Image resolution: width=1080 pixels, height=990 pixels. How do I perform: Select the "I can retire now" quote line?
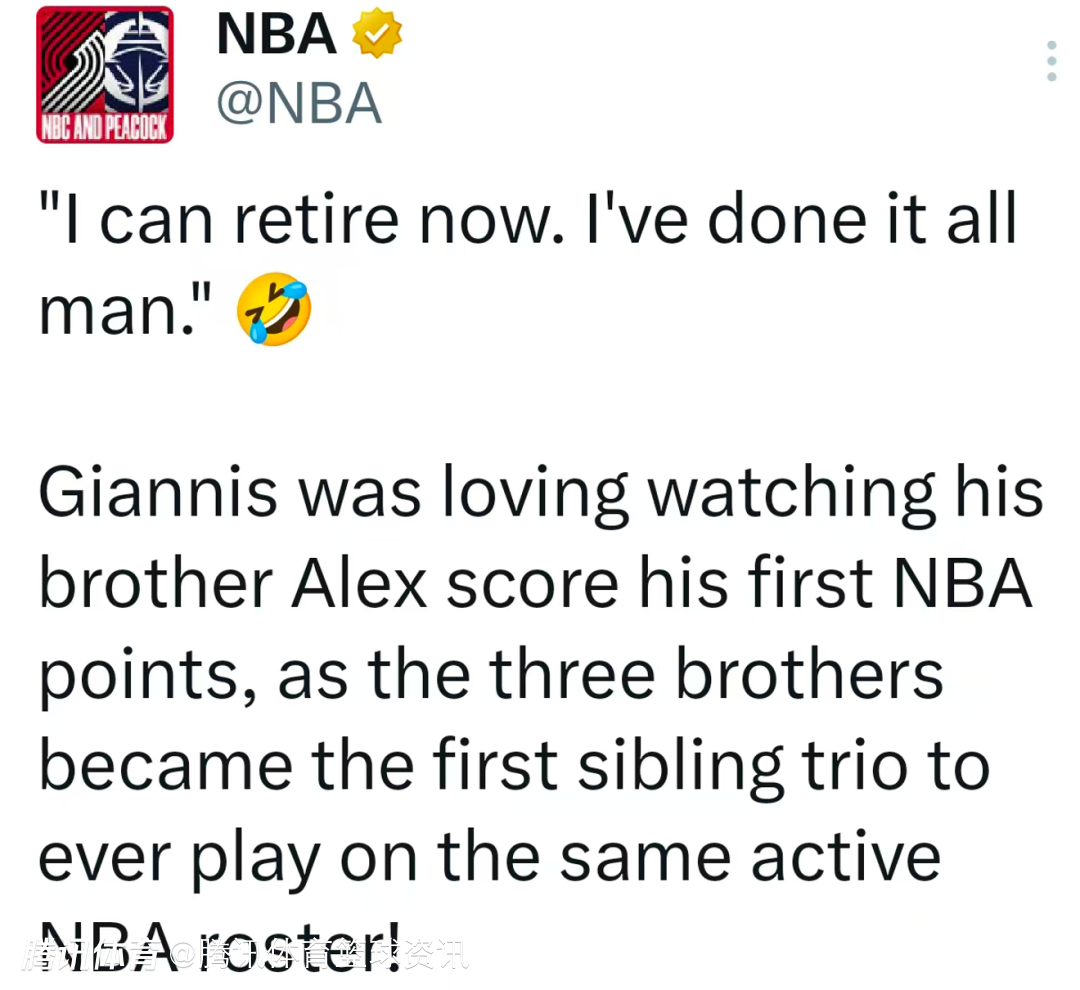click(527, 220)
